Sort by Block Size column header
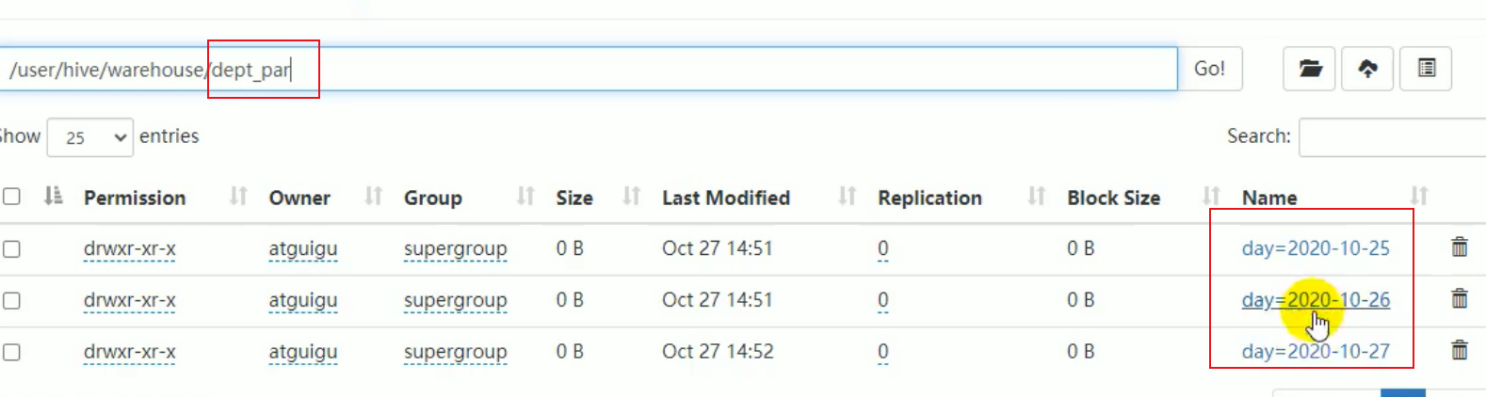Screen dimensions: 1486x397 (1113, 198)
